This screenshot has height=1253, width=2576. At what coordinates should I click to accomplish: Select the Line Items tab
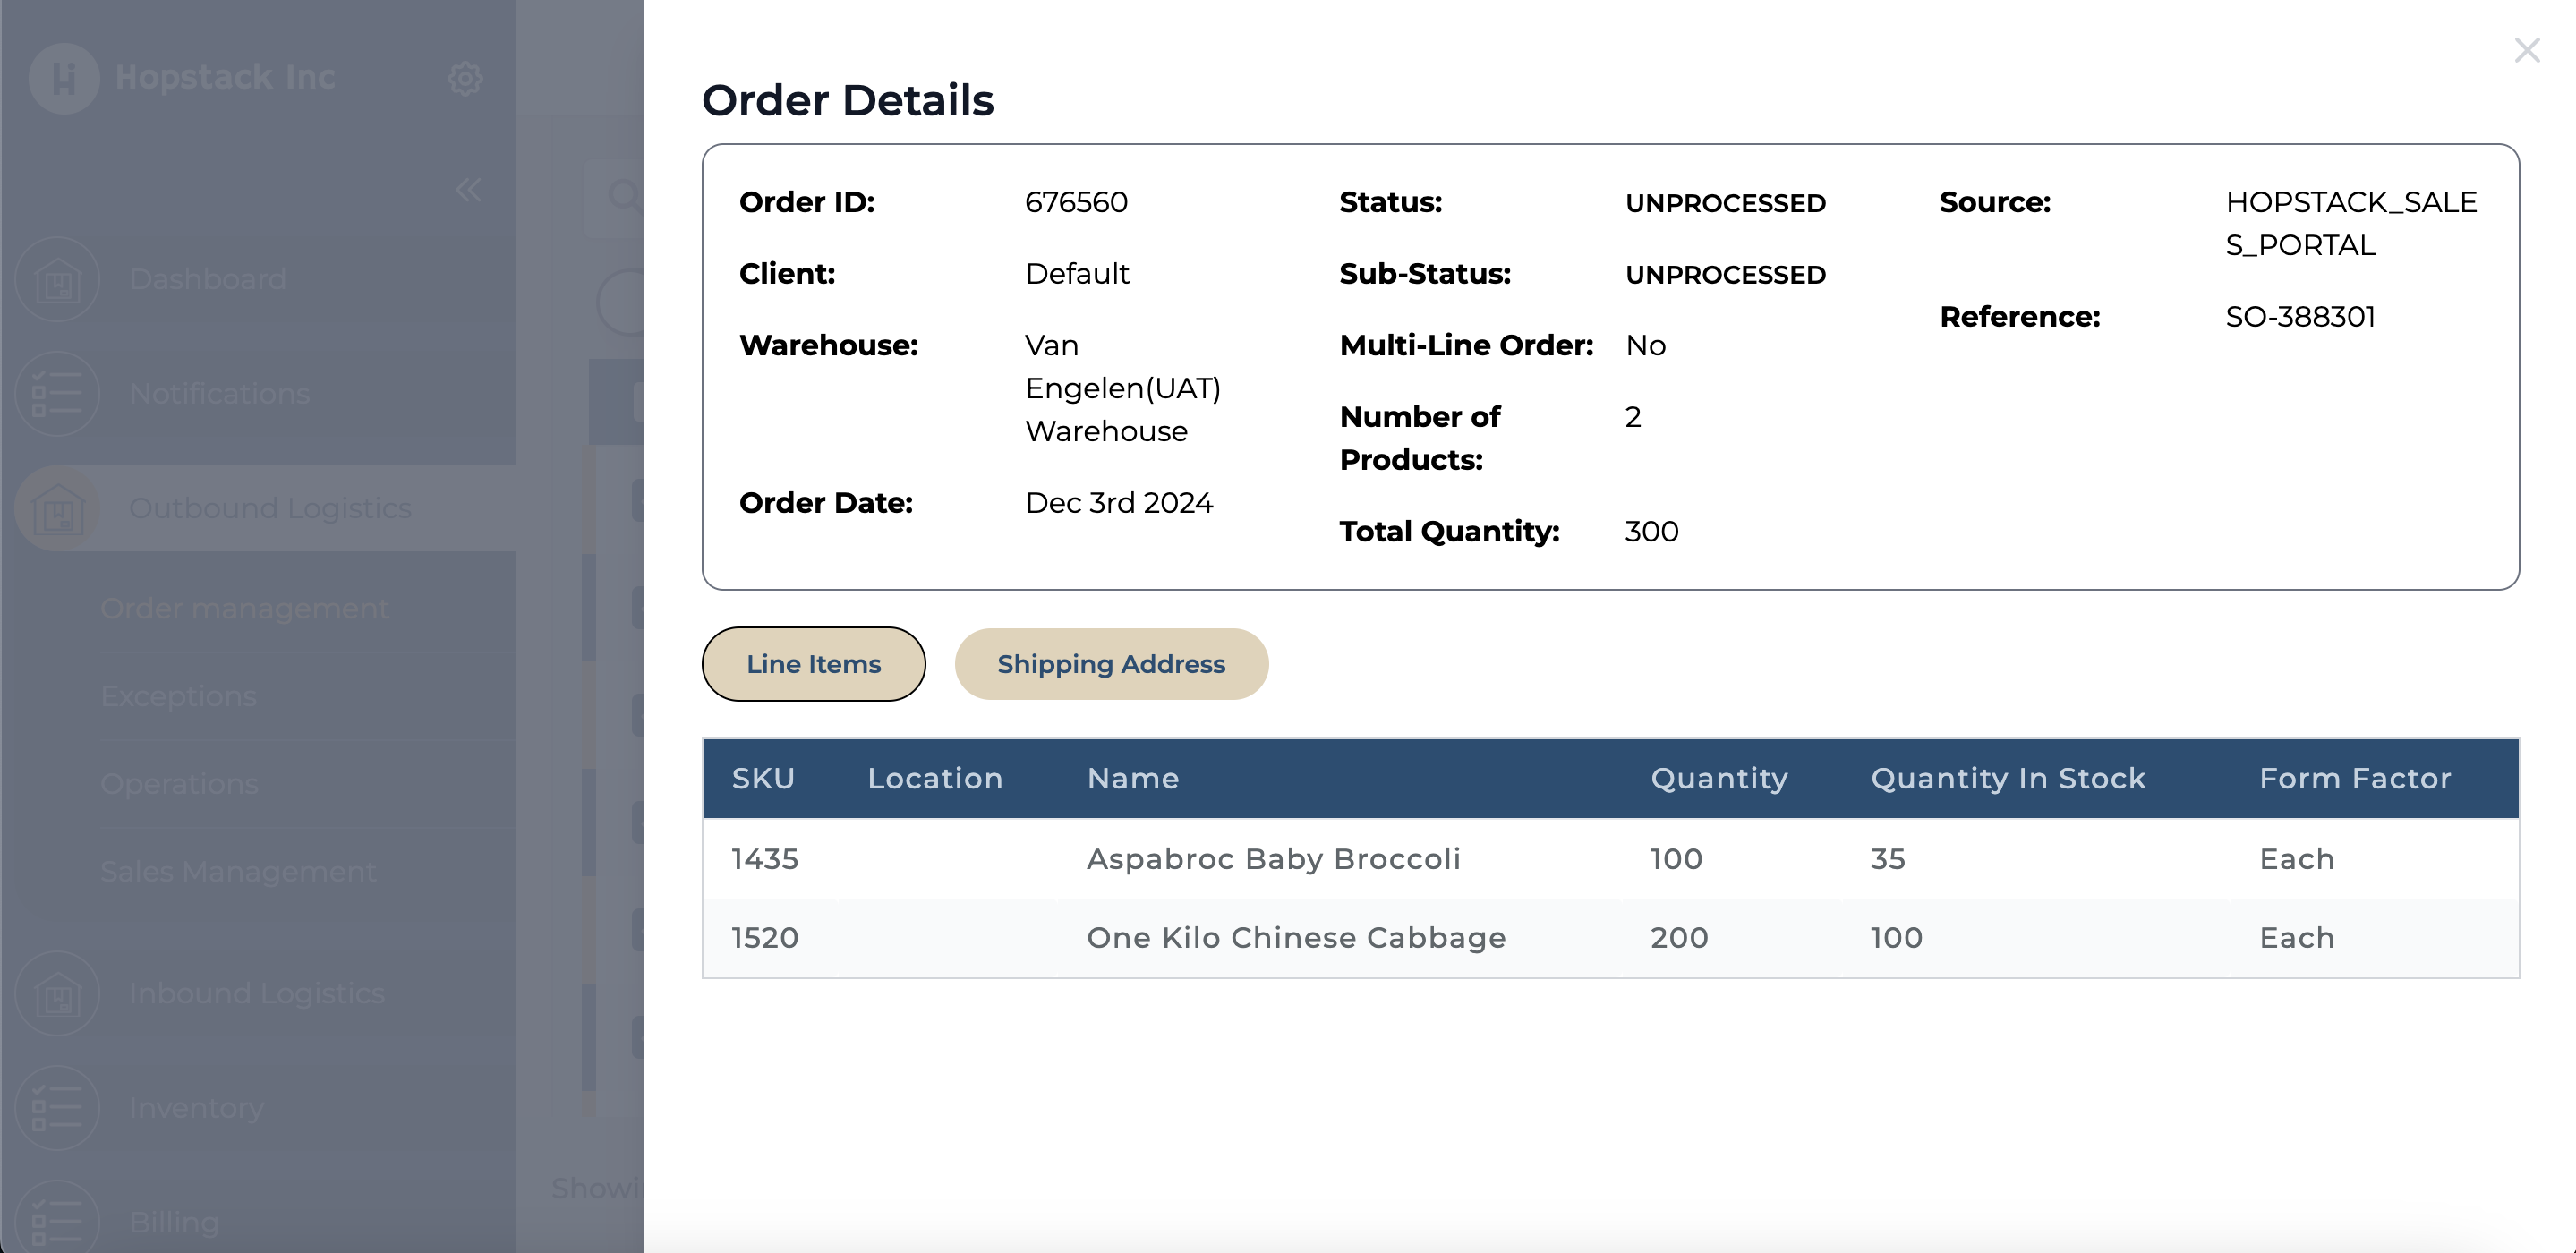click(x=813, y=664)
